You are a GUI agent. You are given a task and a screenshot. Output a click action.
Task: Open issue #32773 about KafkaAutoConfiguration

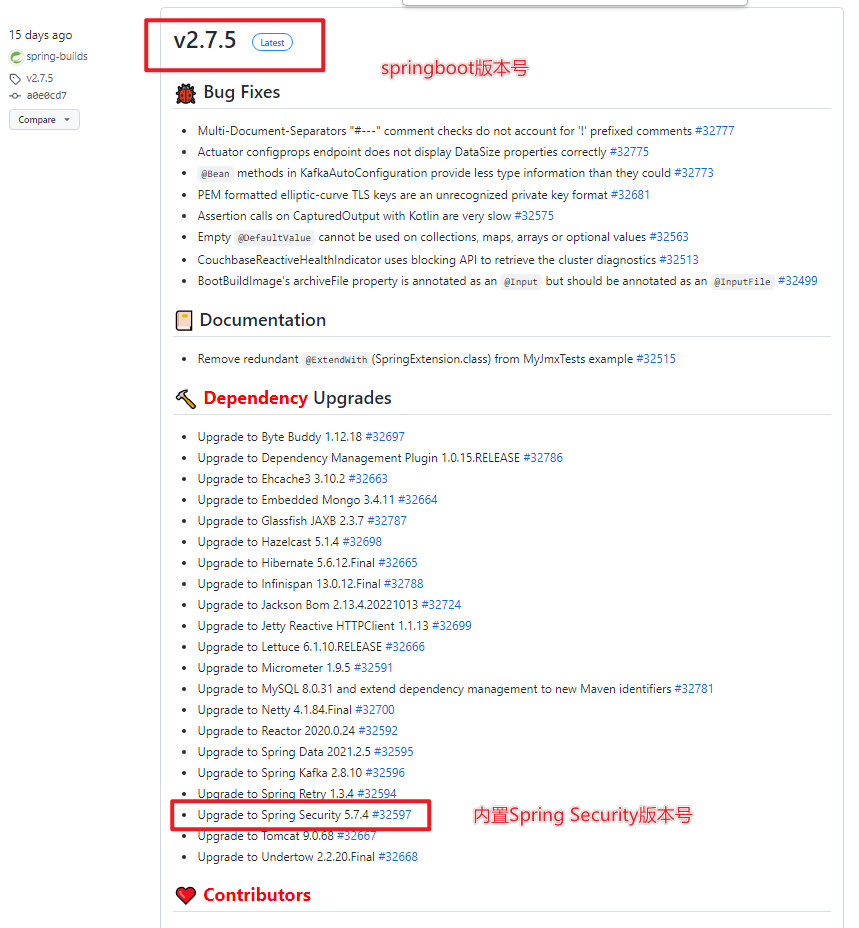694,173
